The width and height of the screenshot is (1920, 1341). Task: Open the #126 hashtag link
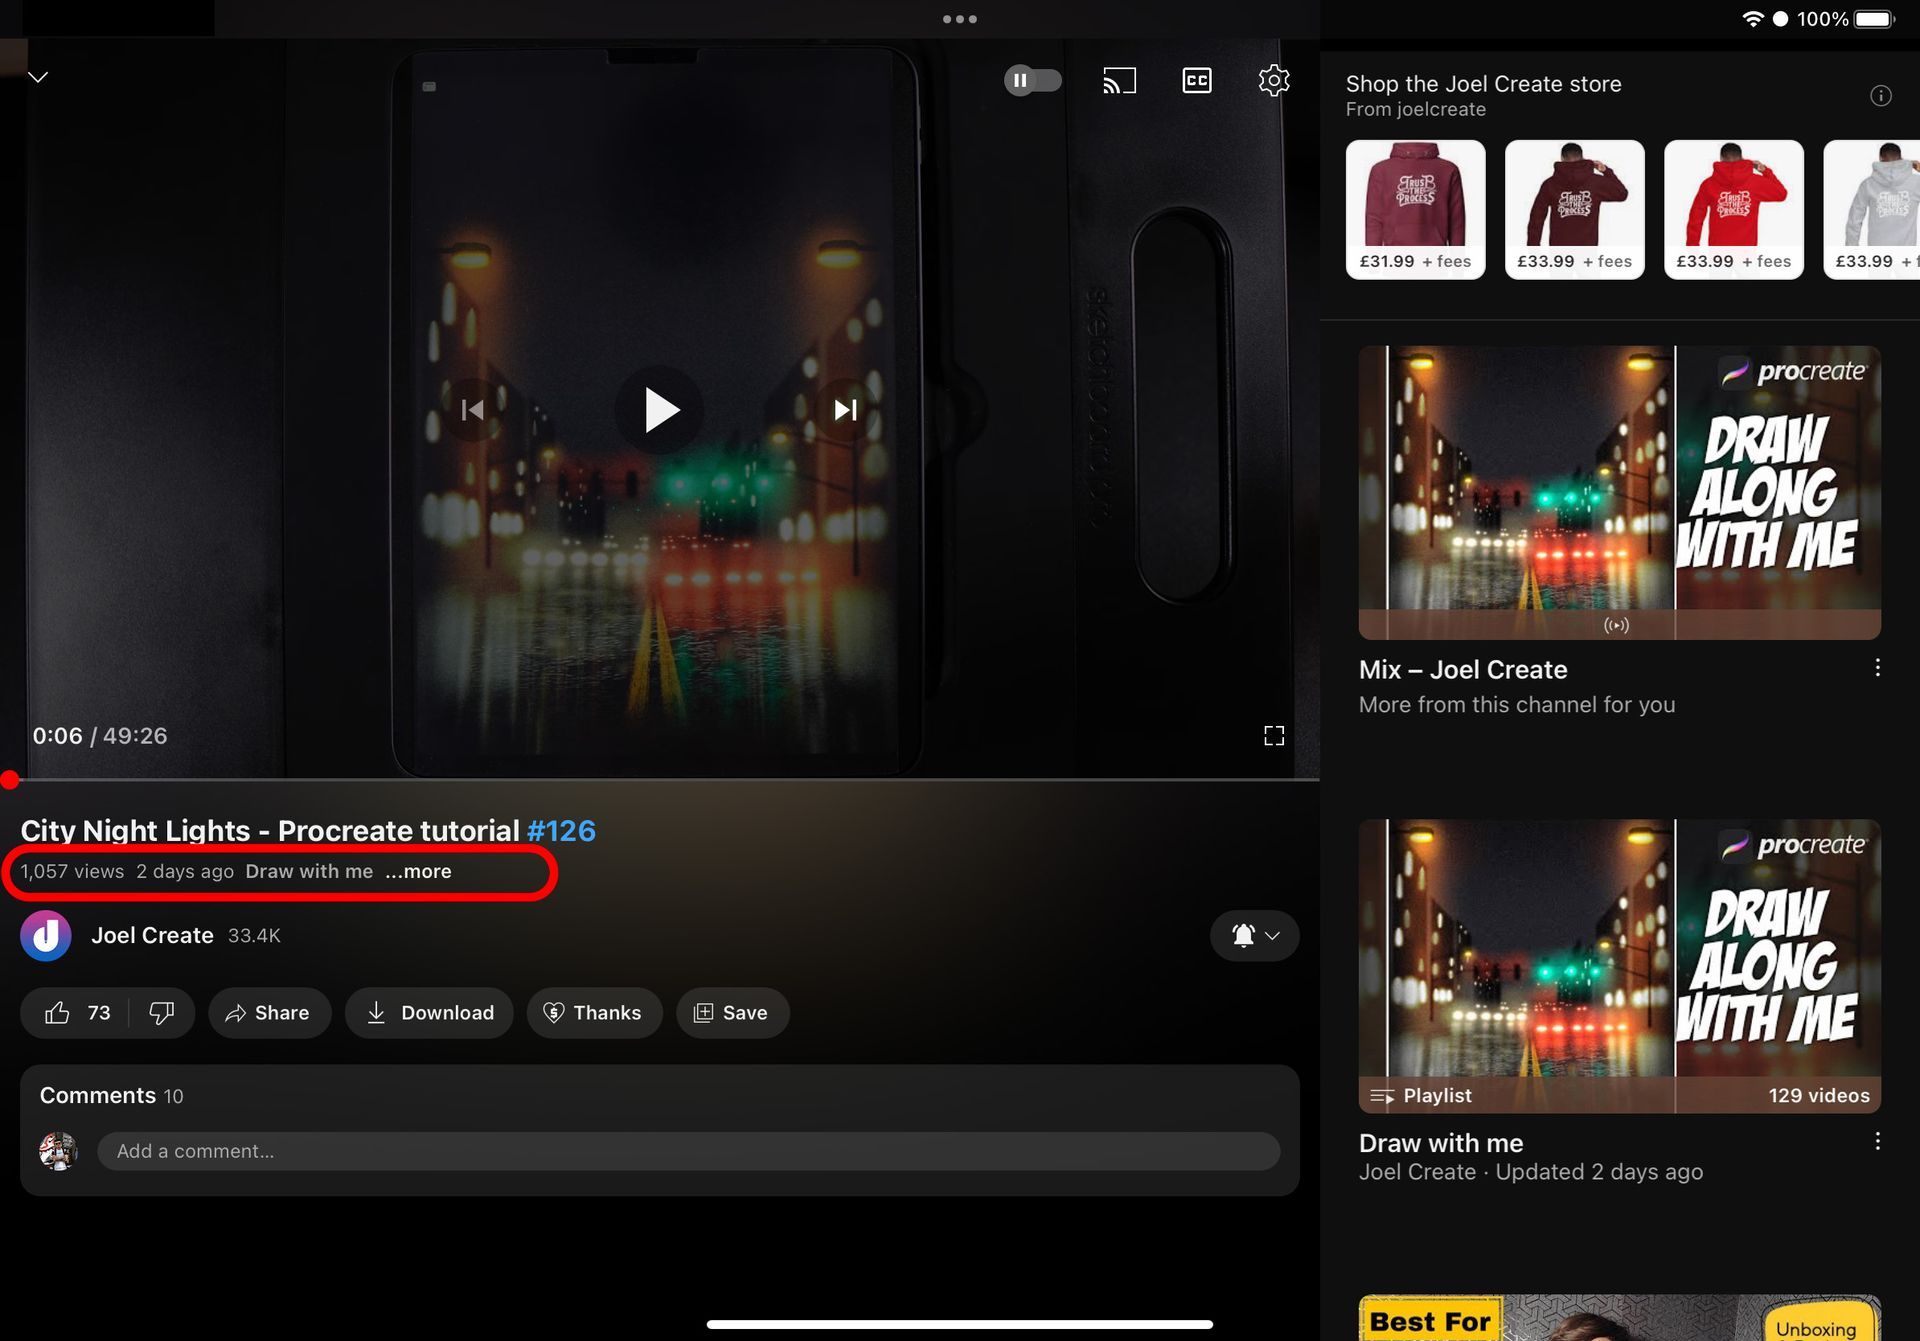pyautogui.click(x=561, y=831)
